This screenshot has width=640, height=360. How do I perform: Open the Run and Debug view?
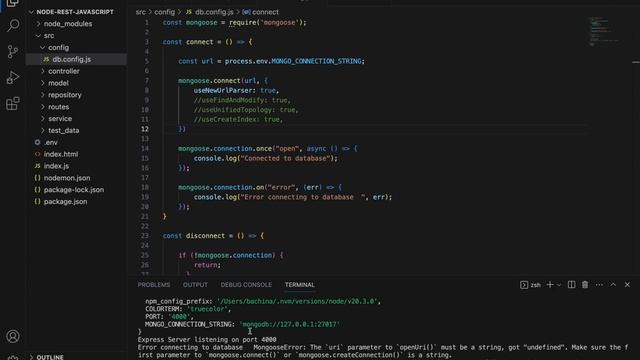pyautogui.click(x=13, y=78)
